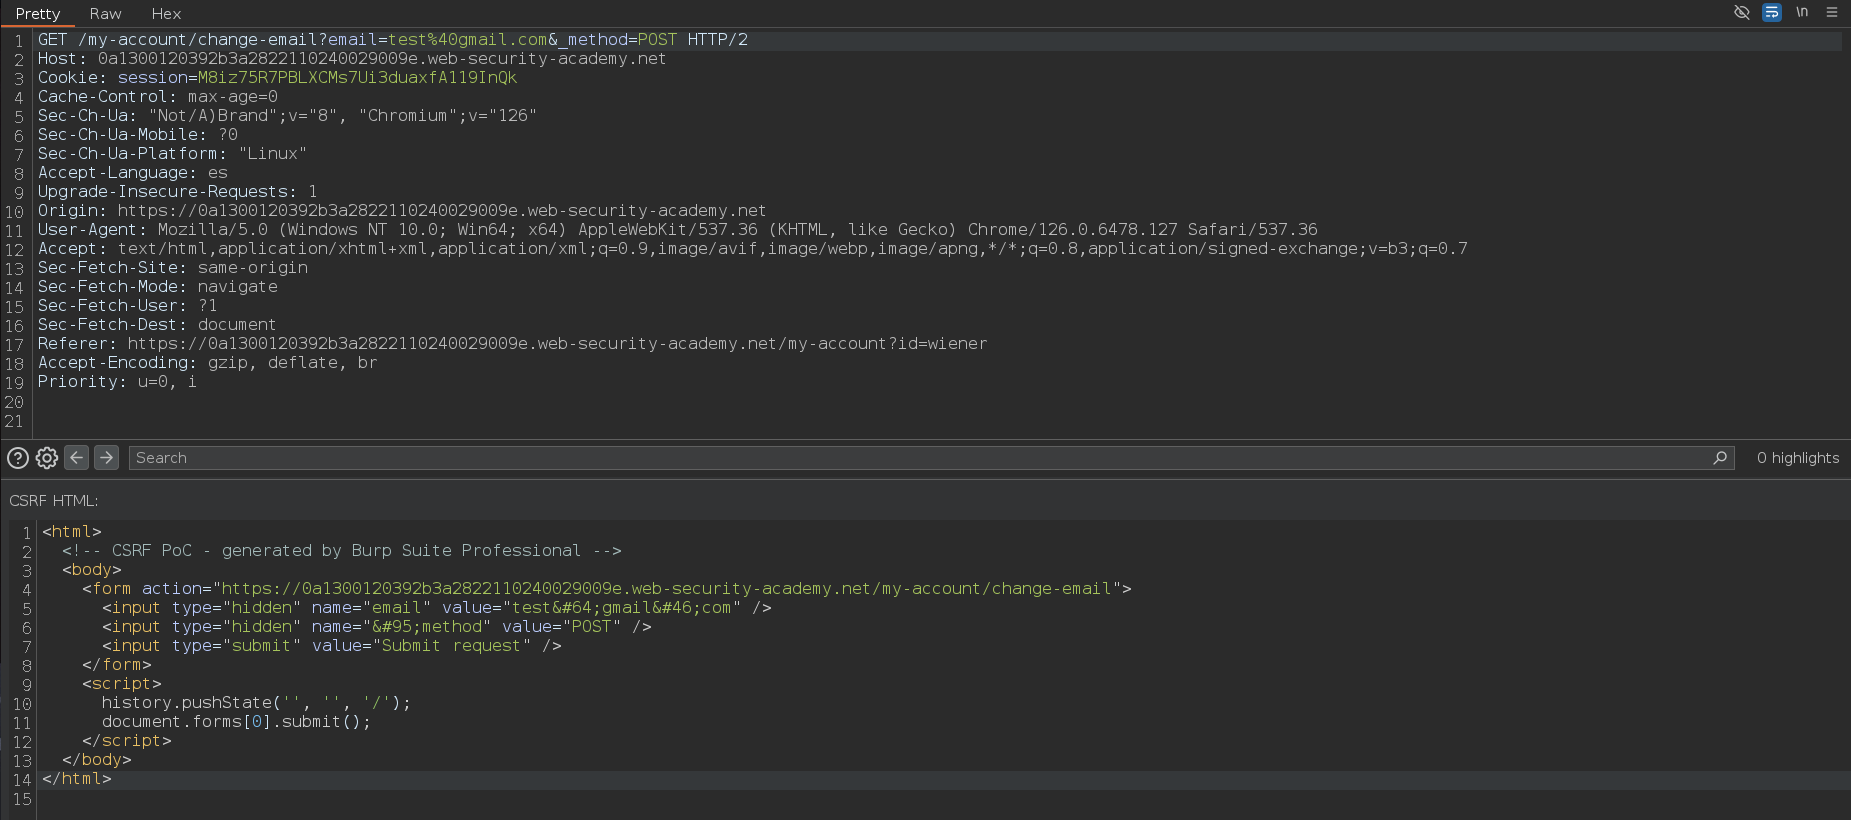Click the Sec-Ch-Ua header line
The height and width of the screenshot is (820, 1851).
287,116
